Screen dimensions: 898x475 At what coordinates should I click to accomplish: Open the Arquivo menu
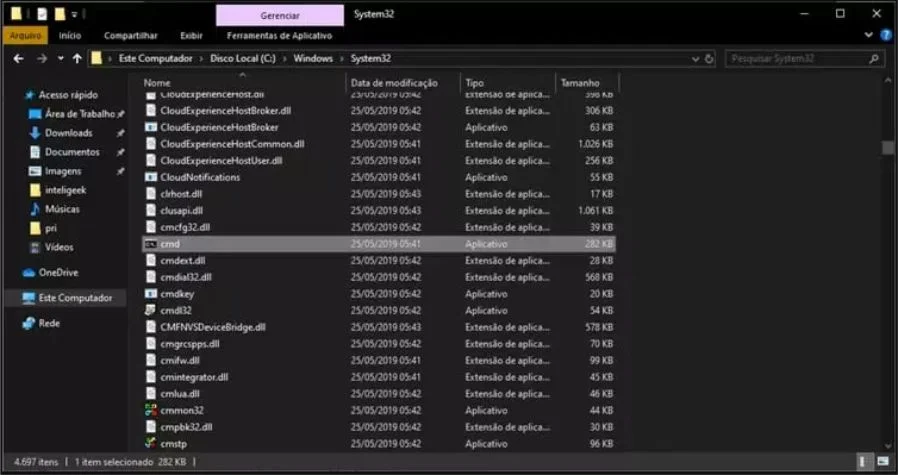point(26,36)
